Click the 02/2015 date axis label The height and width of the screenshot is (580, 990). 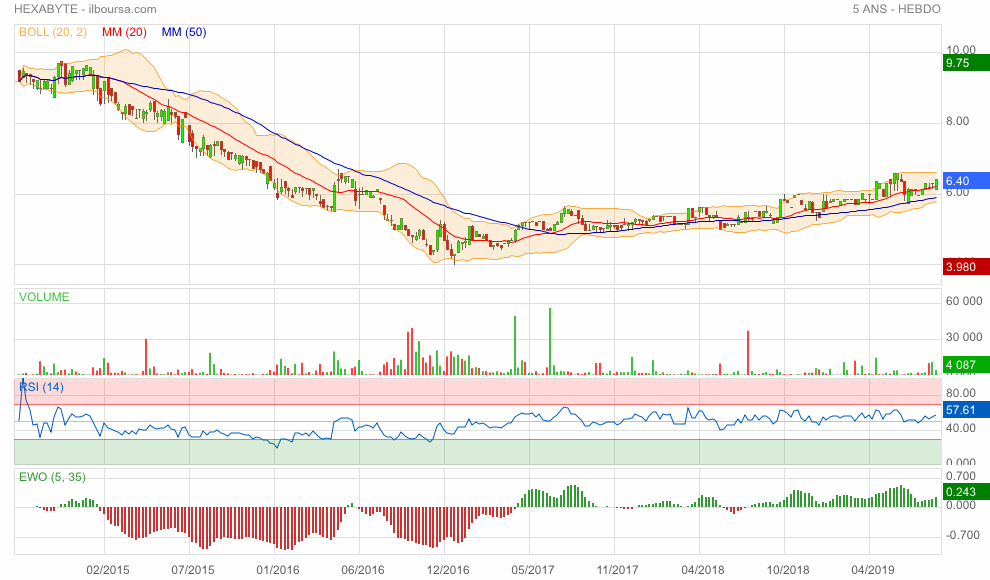tap(108, 570)
